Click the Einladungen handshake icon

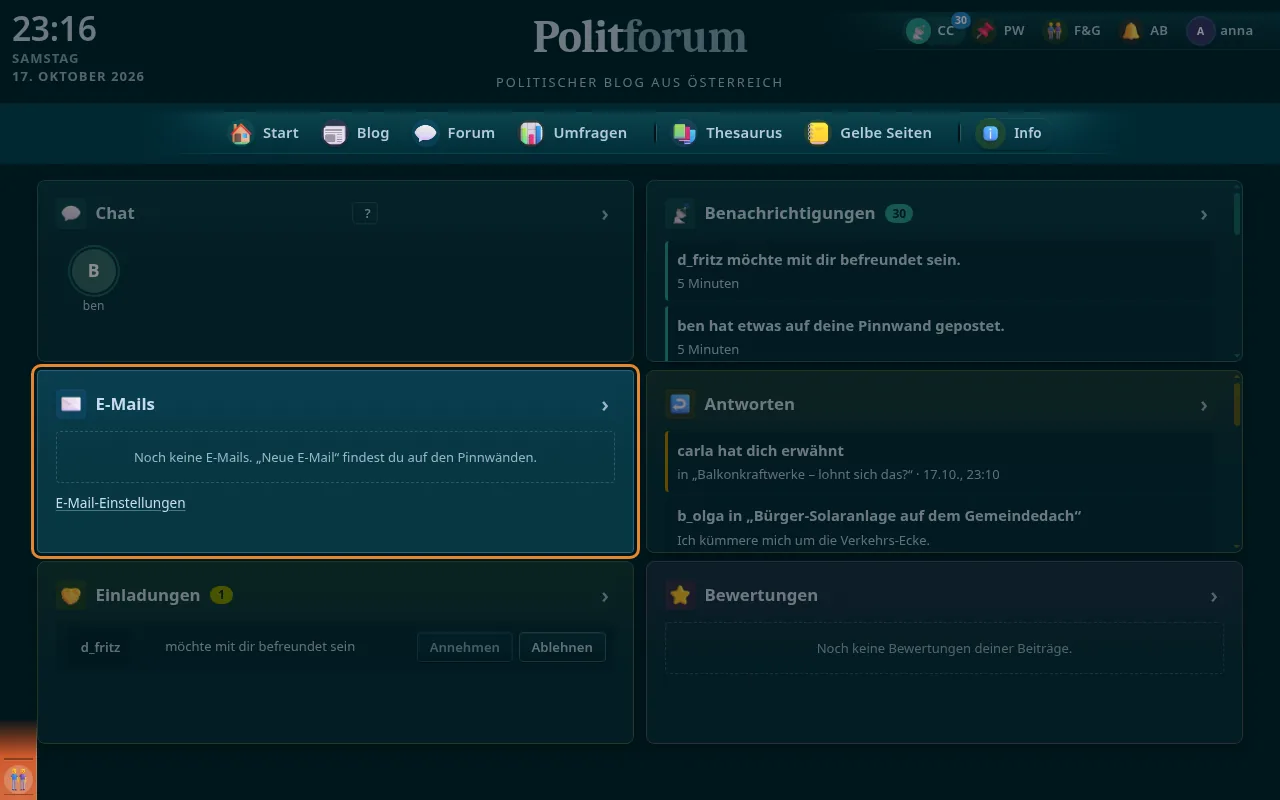pos(71,595)
